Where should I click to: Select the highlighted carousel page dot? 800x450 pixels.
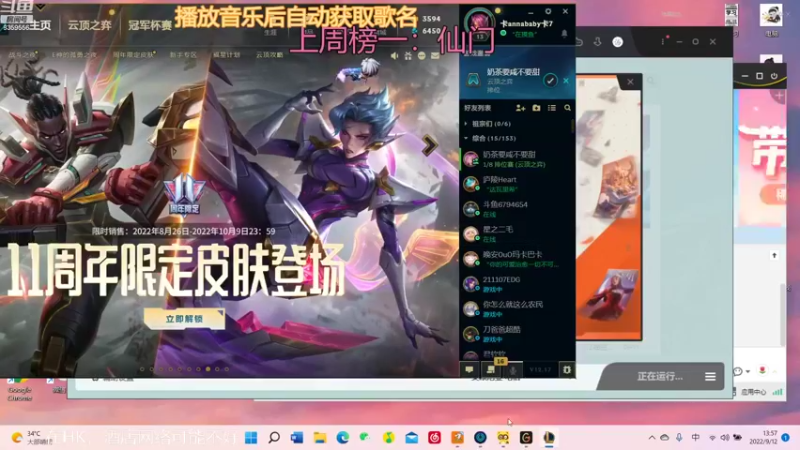(208, 369)
